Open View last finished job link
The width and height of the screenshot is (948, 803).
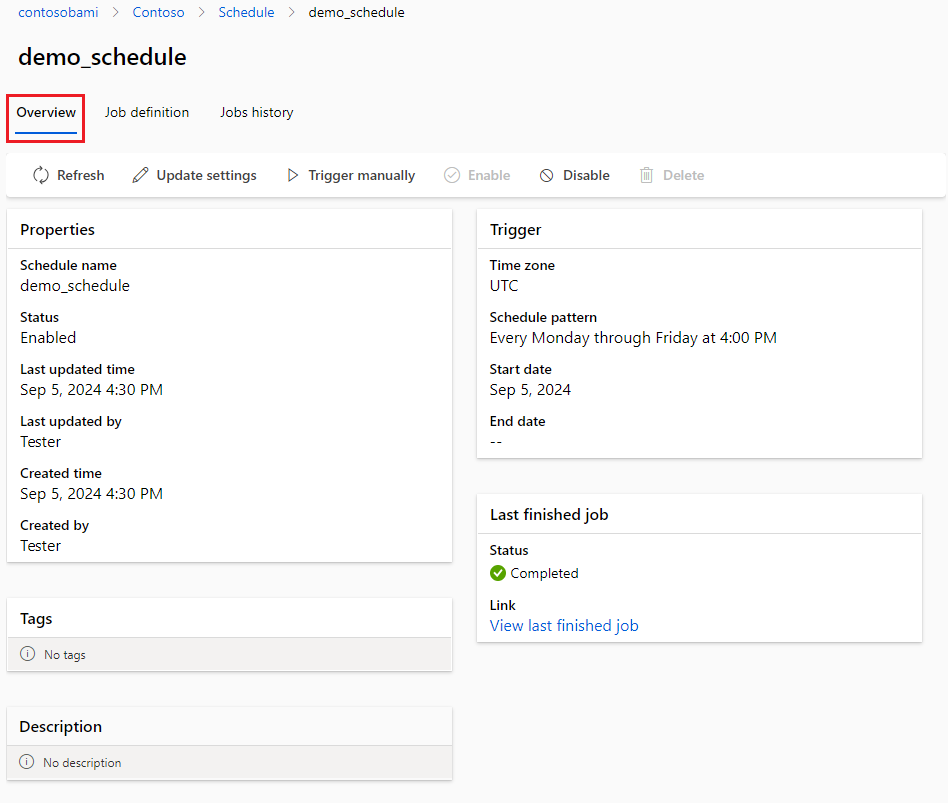[x=564, y=626]
